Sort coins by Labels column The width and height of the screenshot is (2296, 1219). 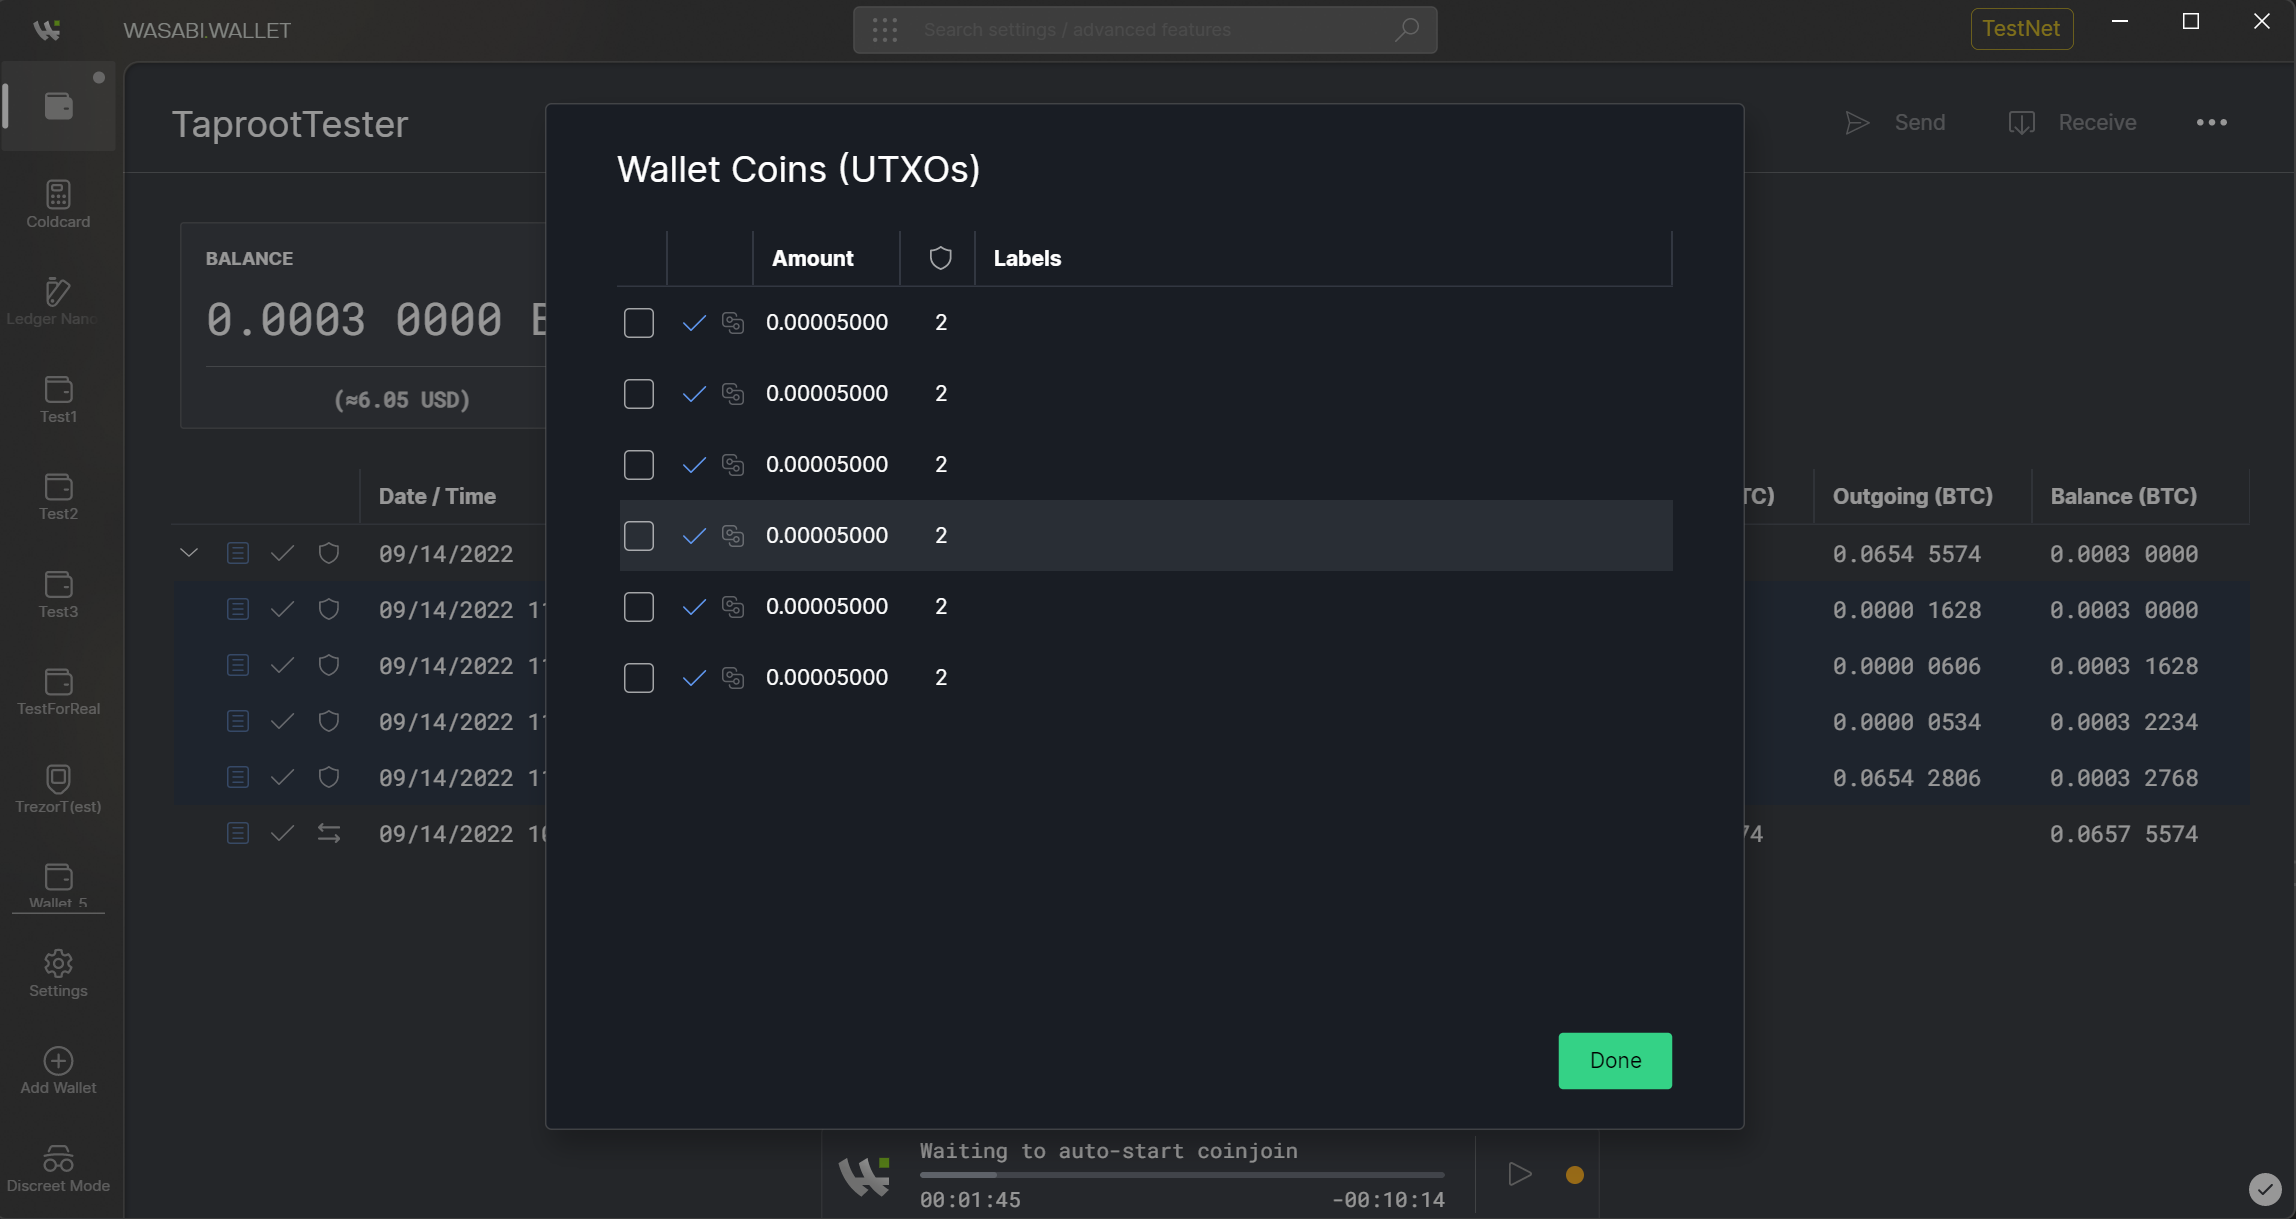(1027, 258)
